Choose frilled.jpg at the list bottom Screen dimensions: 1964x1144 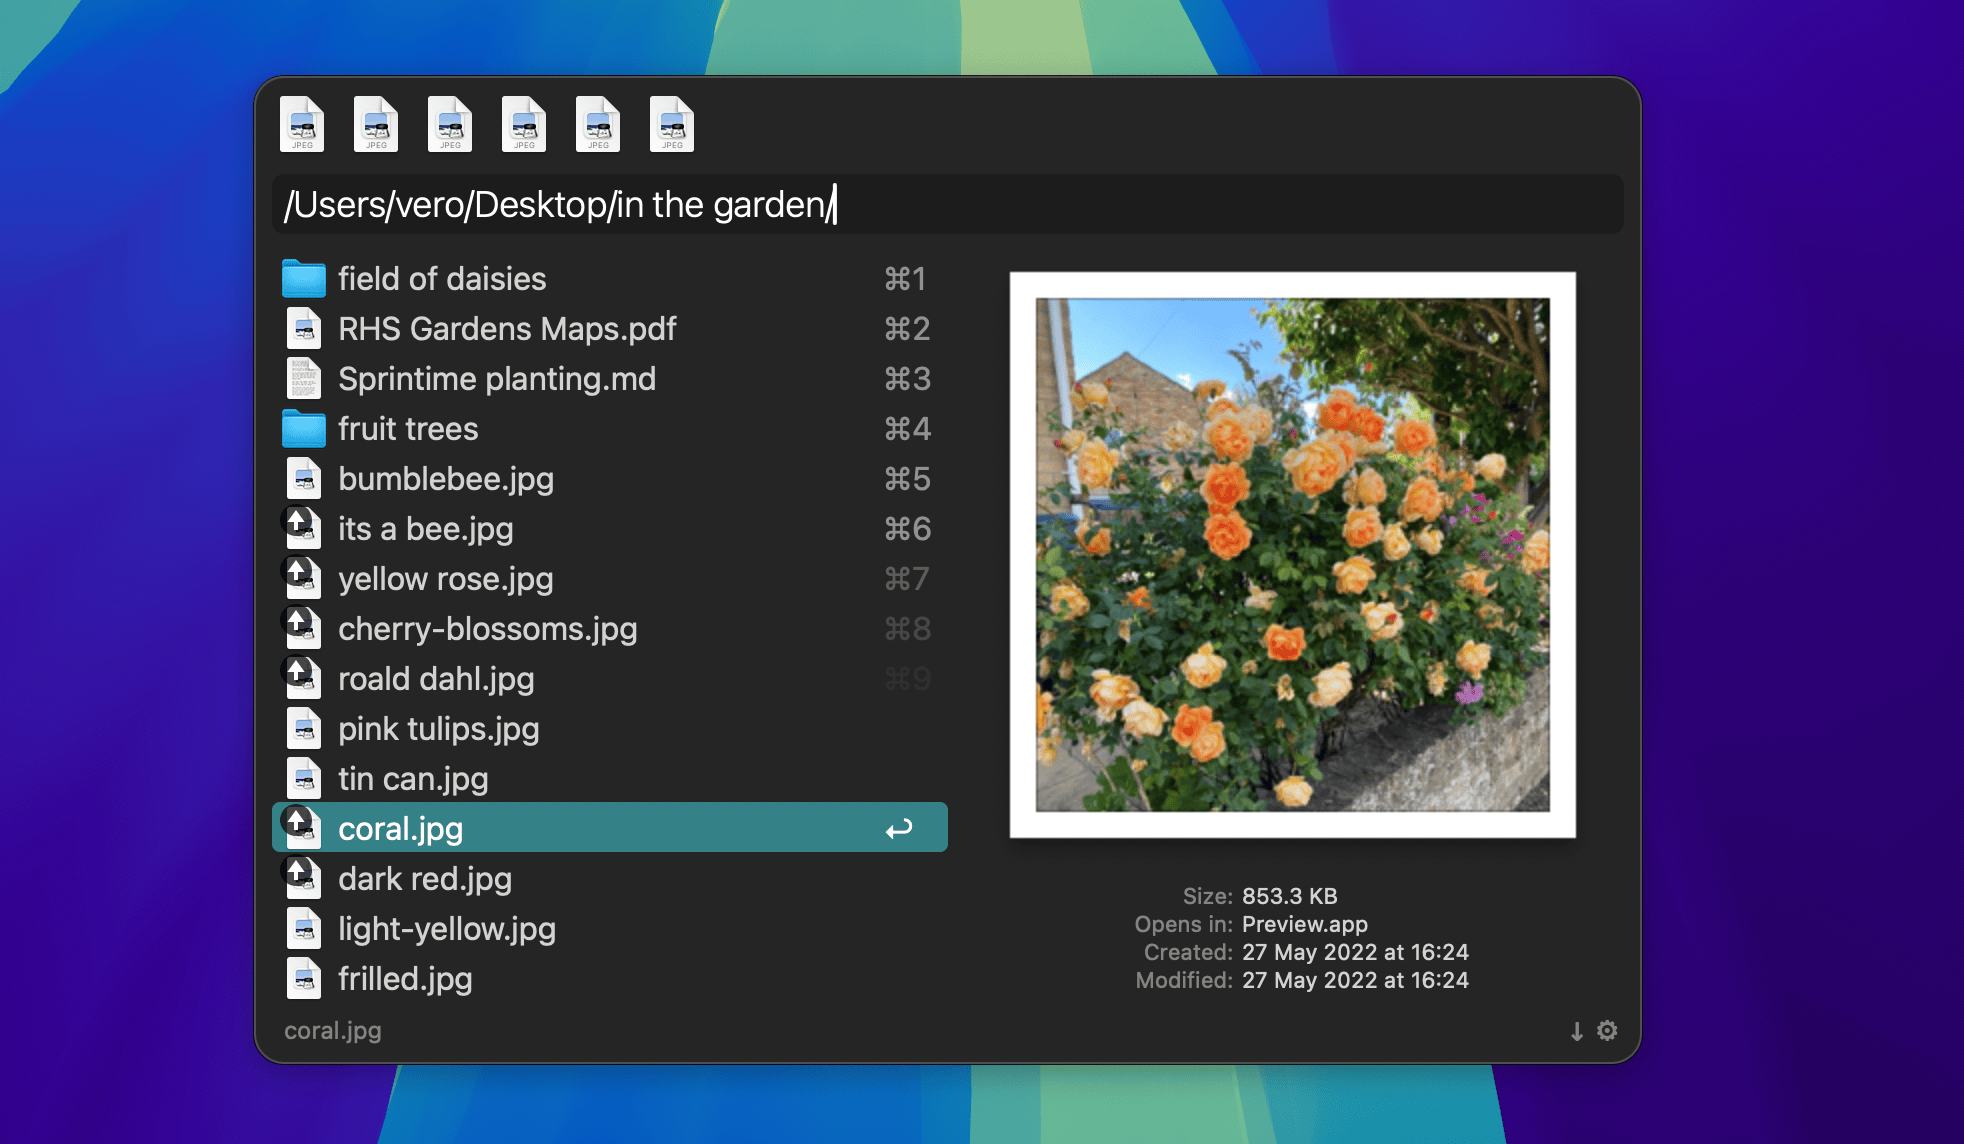[405, 979]
